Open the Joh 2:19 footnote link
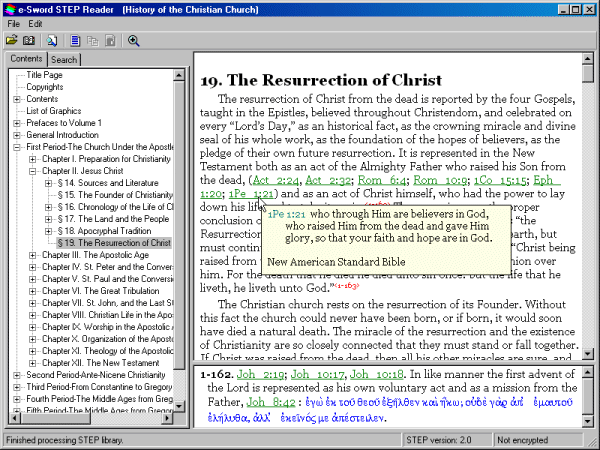 [x=260, y=374]
